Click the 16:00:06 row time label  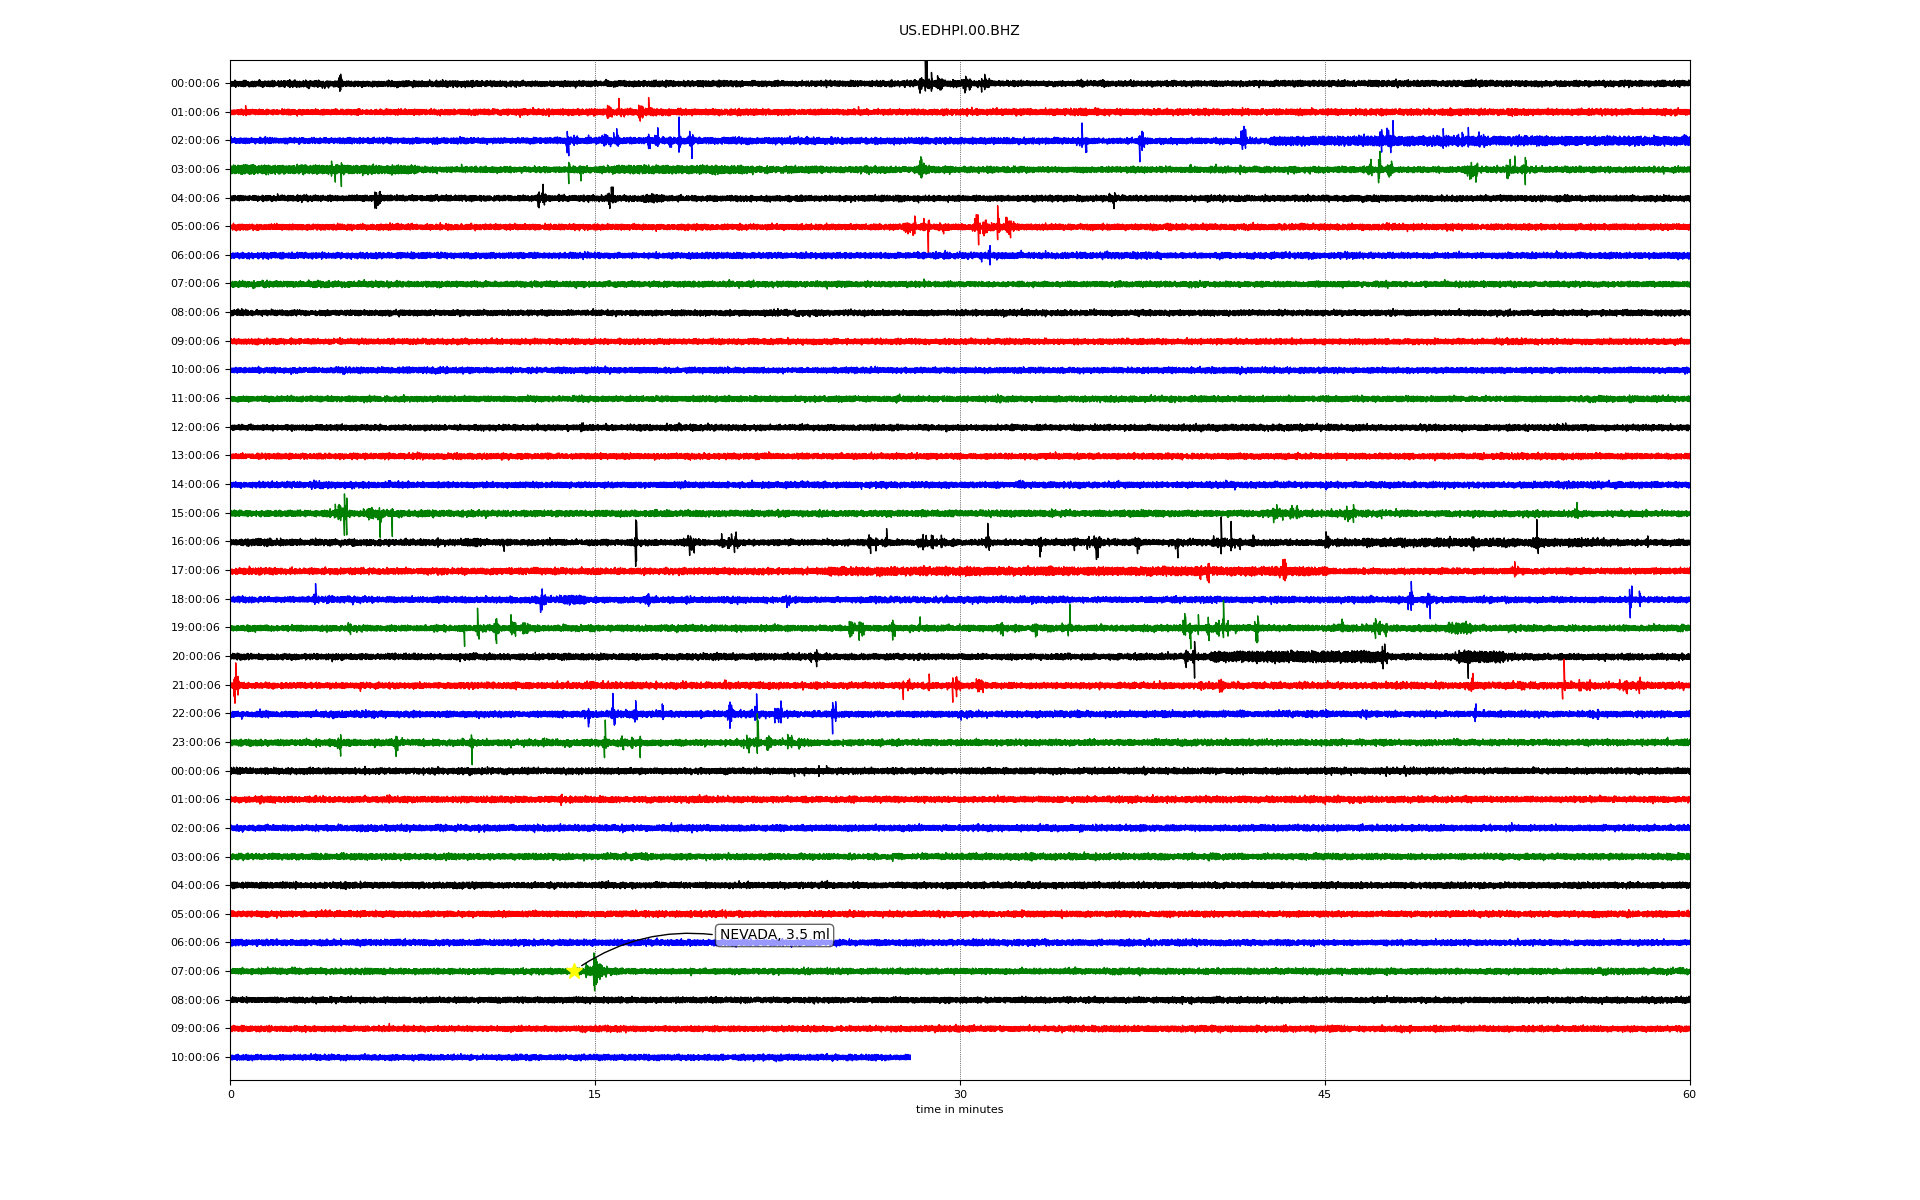[x=195, y=542]
